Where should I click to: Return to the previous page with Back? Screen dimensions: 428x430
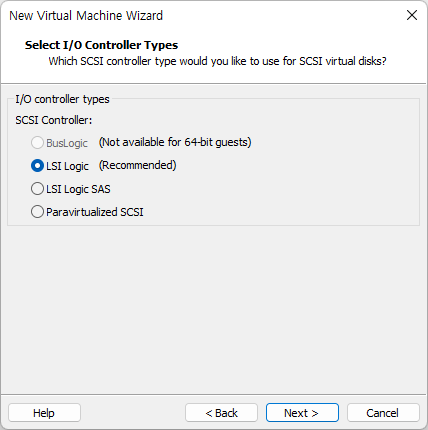tap(221, 413)
